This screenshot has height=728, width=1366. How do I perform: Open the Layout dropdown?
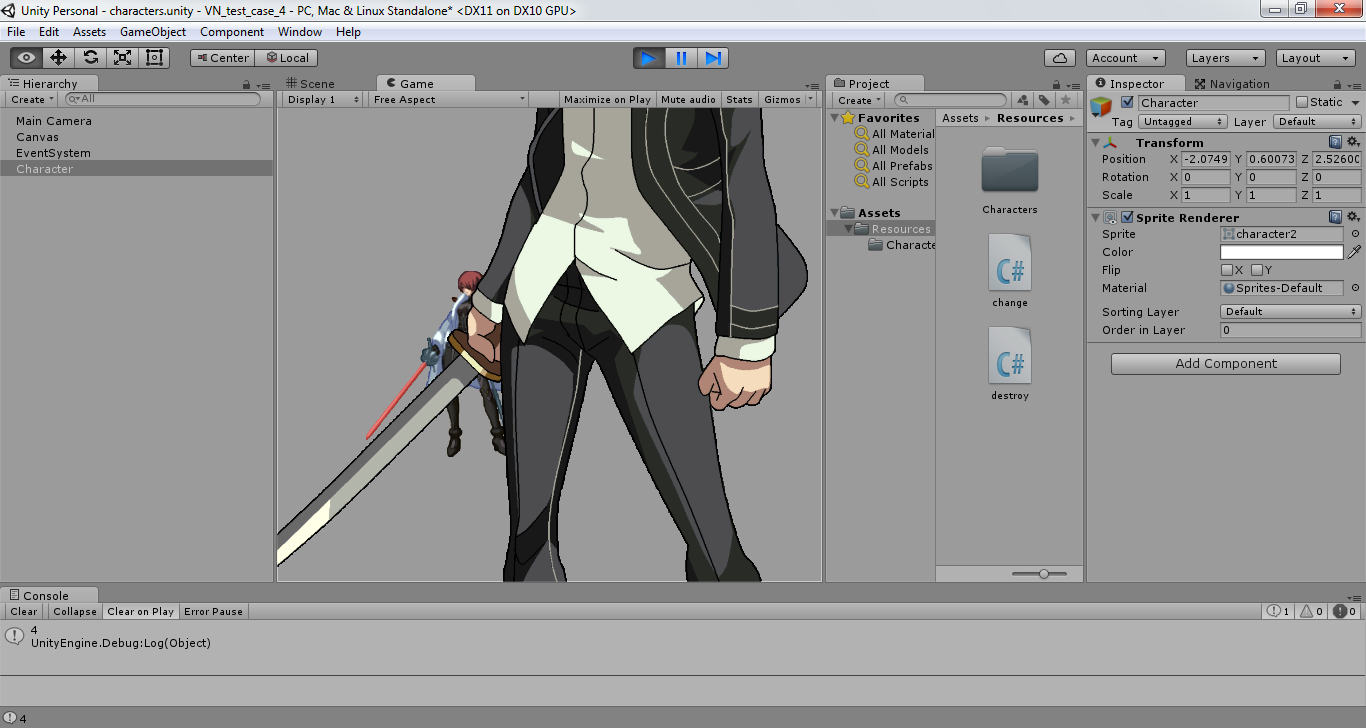pos(1315,58)
